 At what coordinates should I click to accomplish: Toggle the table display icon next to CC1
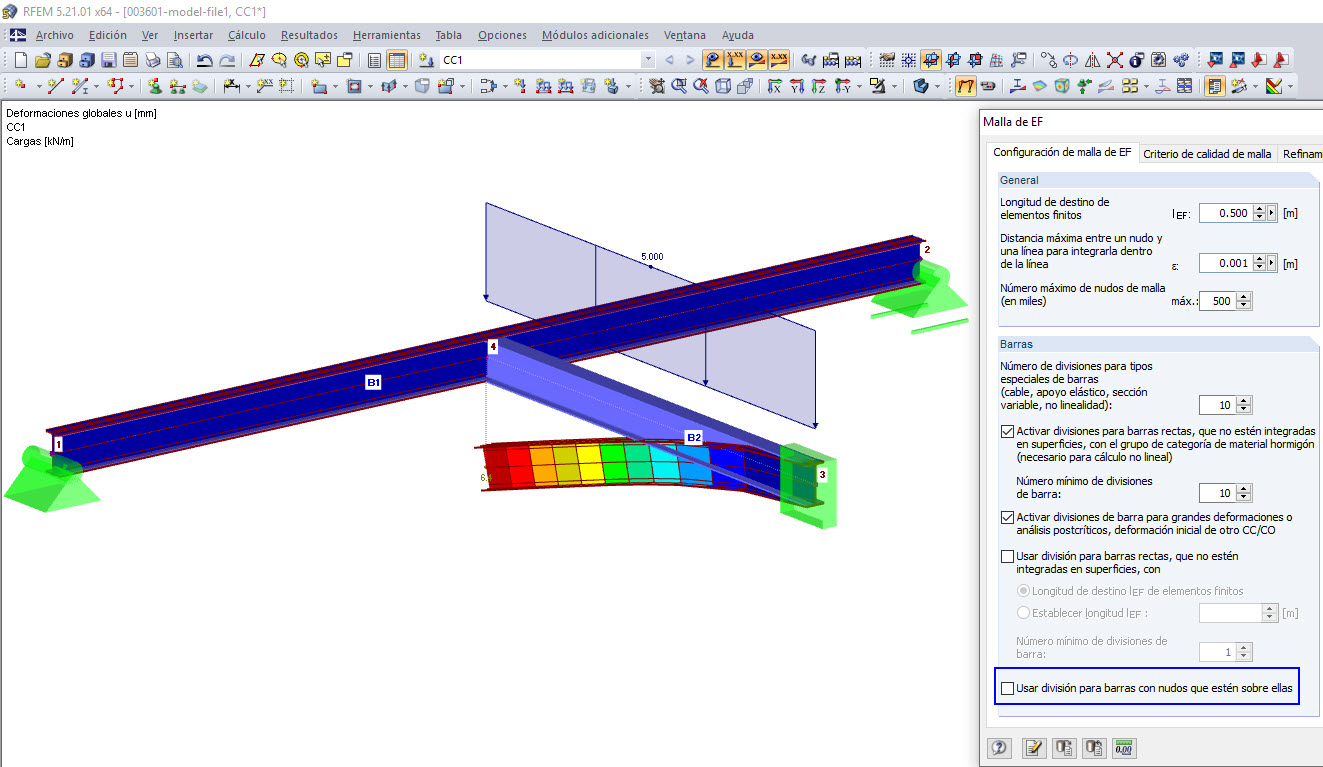tap(397, 60)
